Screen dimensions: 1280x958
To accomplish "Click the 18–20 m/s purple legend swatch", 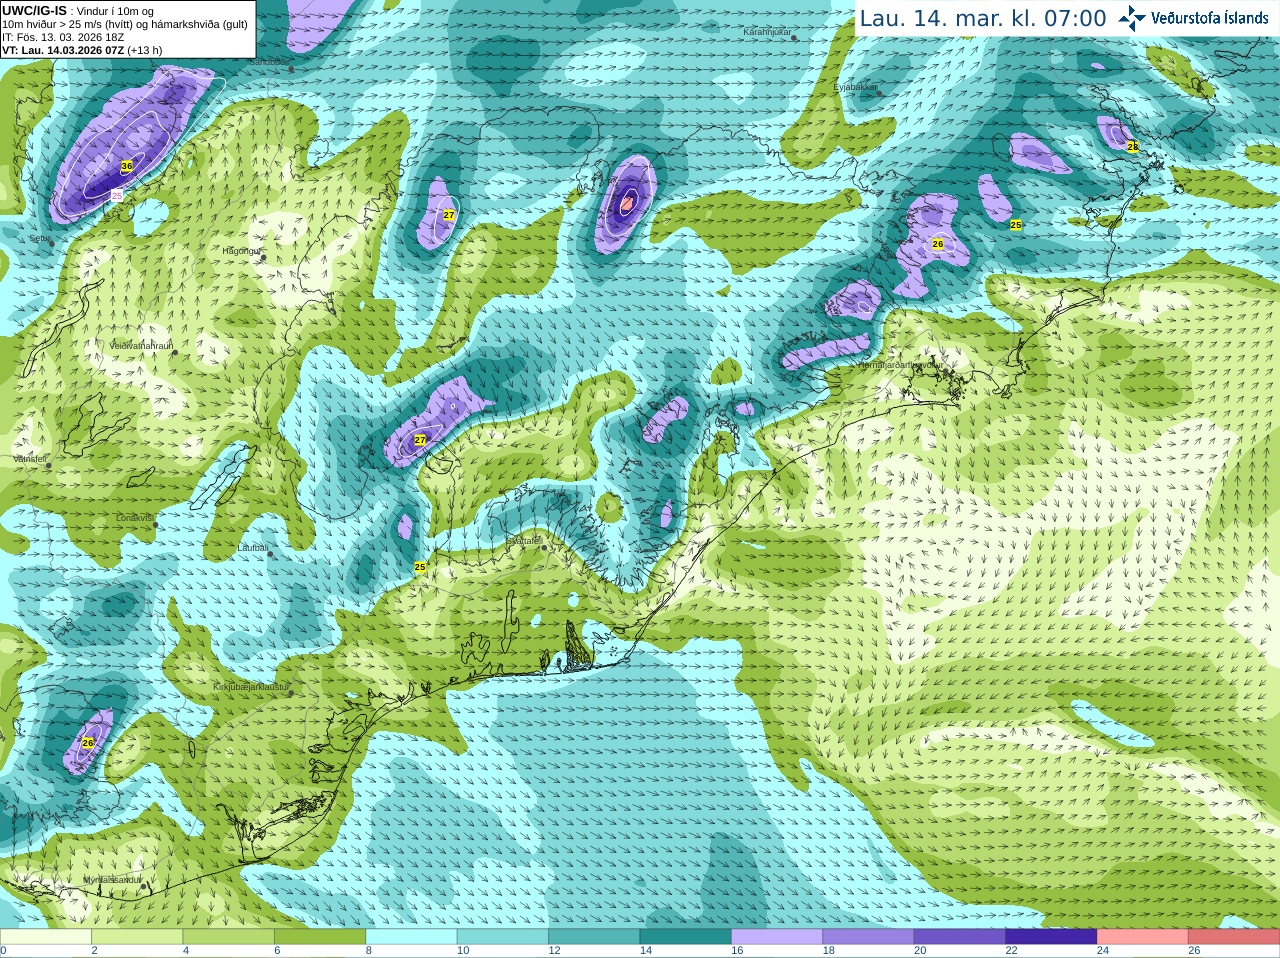I will click(869, 937).
